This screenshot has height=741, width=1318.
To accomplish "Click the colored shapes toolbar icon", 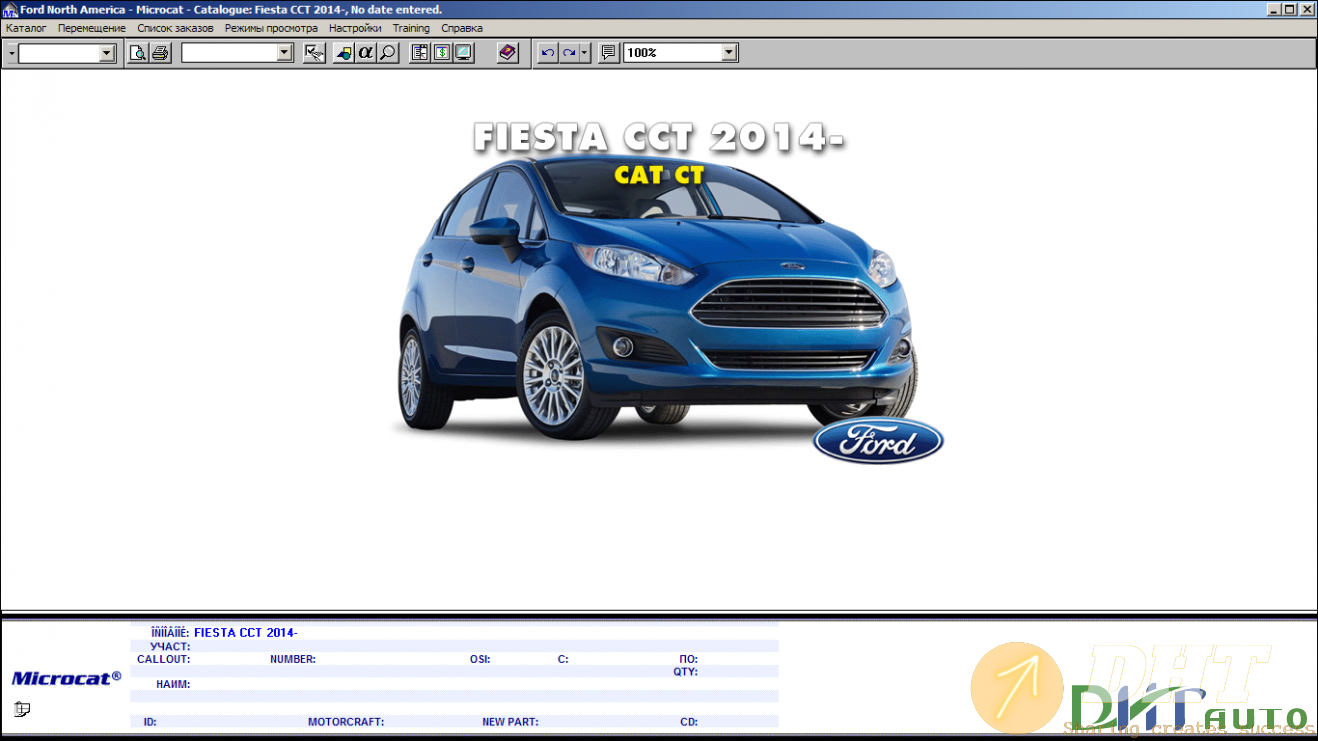I will [x=344, y=53].
